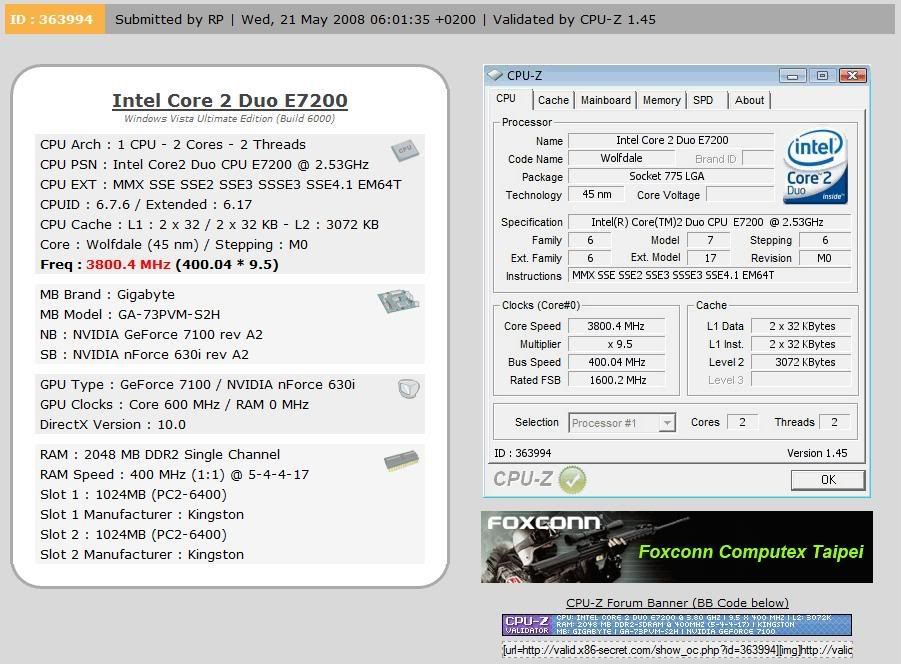Click the Cores count field
This screenshot has width=901, height=664.
(742, 422)
